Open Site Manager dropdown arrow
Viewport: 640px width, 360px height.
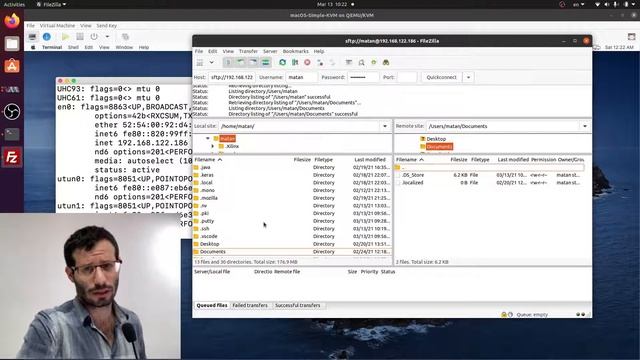(x=211, y=62)
